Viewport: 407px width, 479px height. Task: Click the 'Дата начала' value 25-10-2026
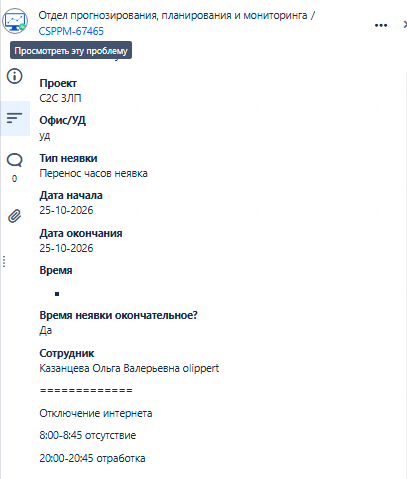click(x=66, y=210)
